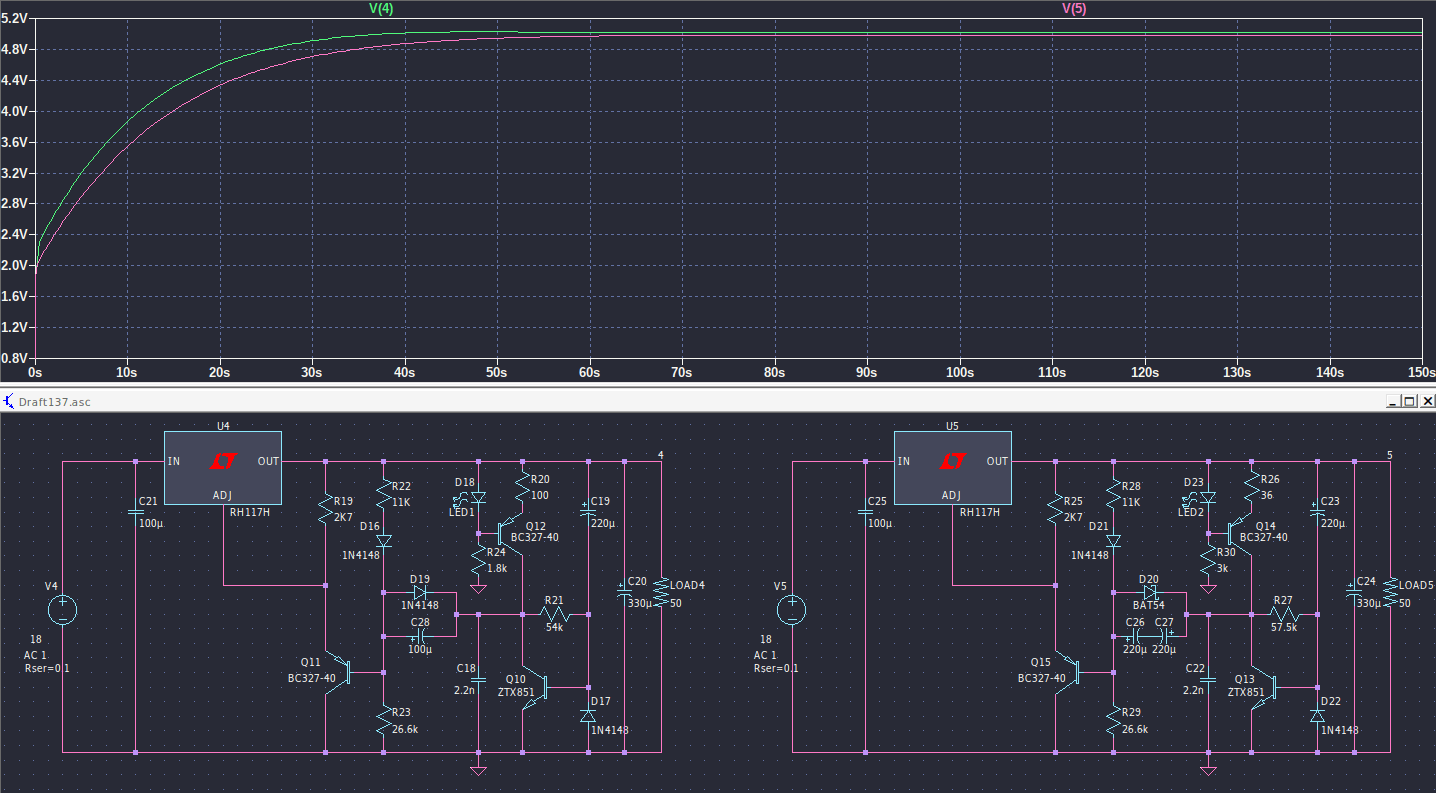This screenshot has width=1436, height=793.
Task: Select the U4 RH117H regulator block
Action: click(x=222, y=468)
